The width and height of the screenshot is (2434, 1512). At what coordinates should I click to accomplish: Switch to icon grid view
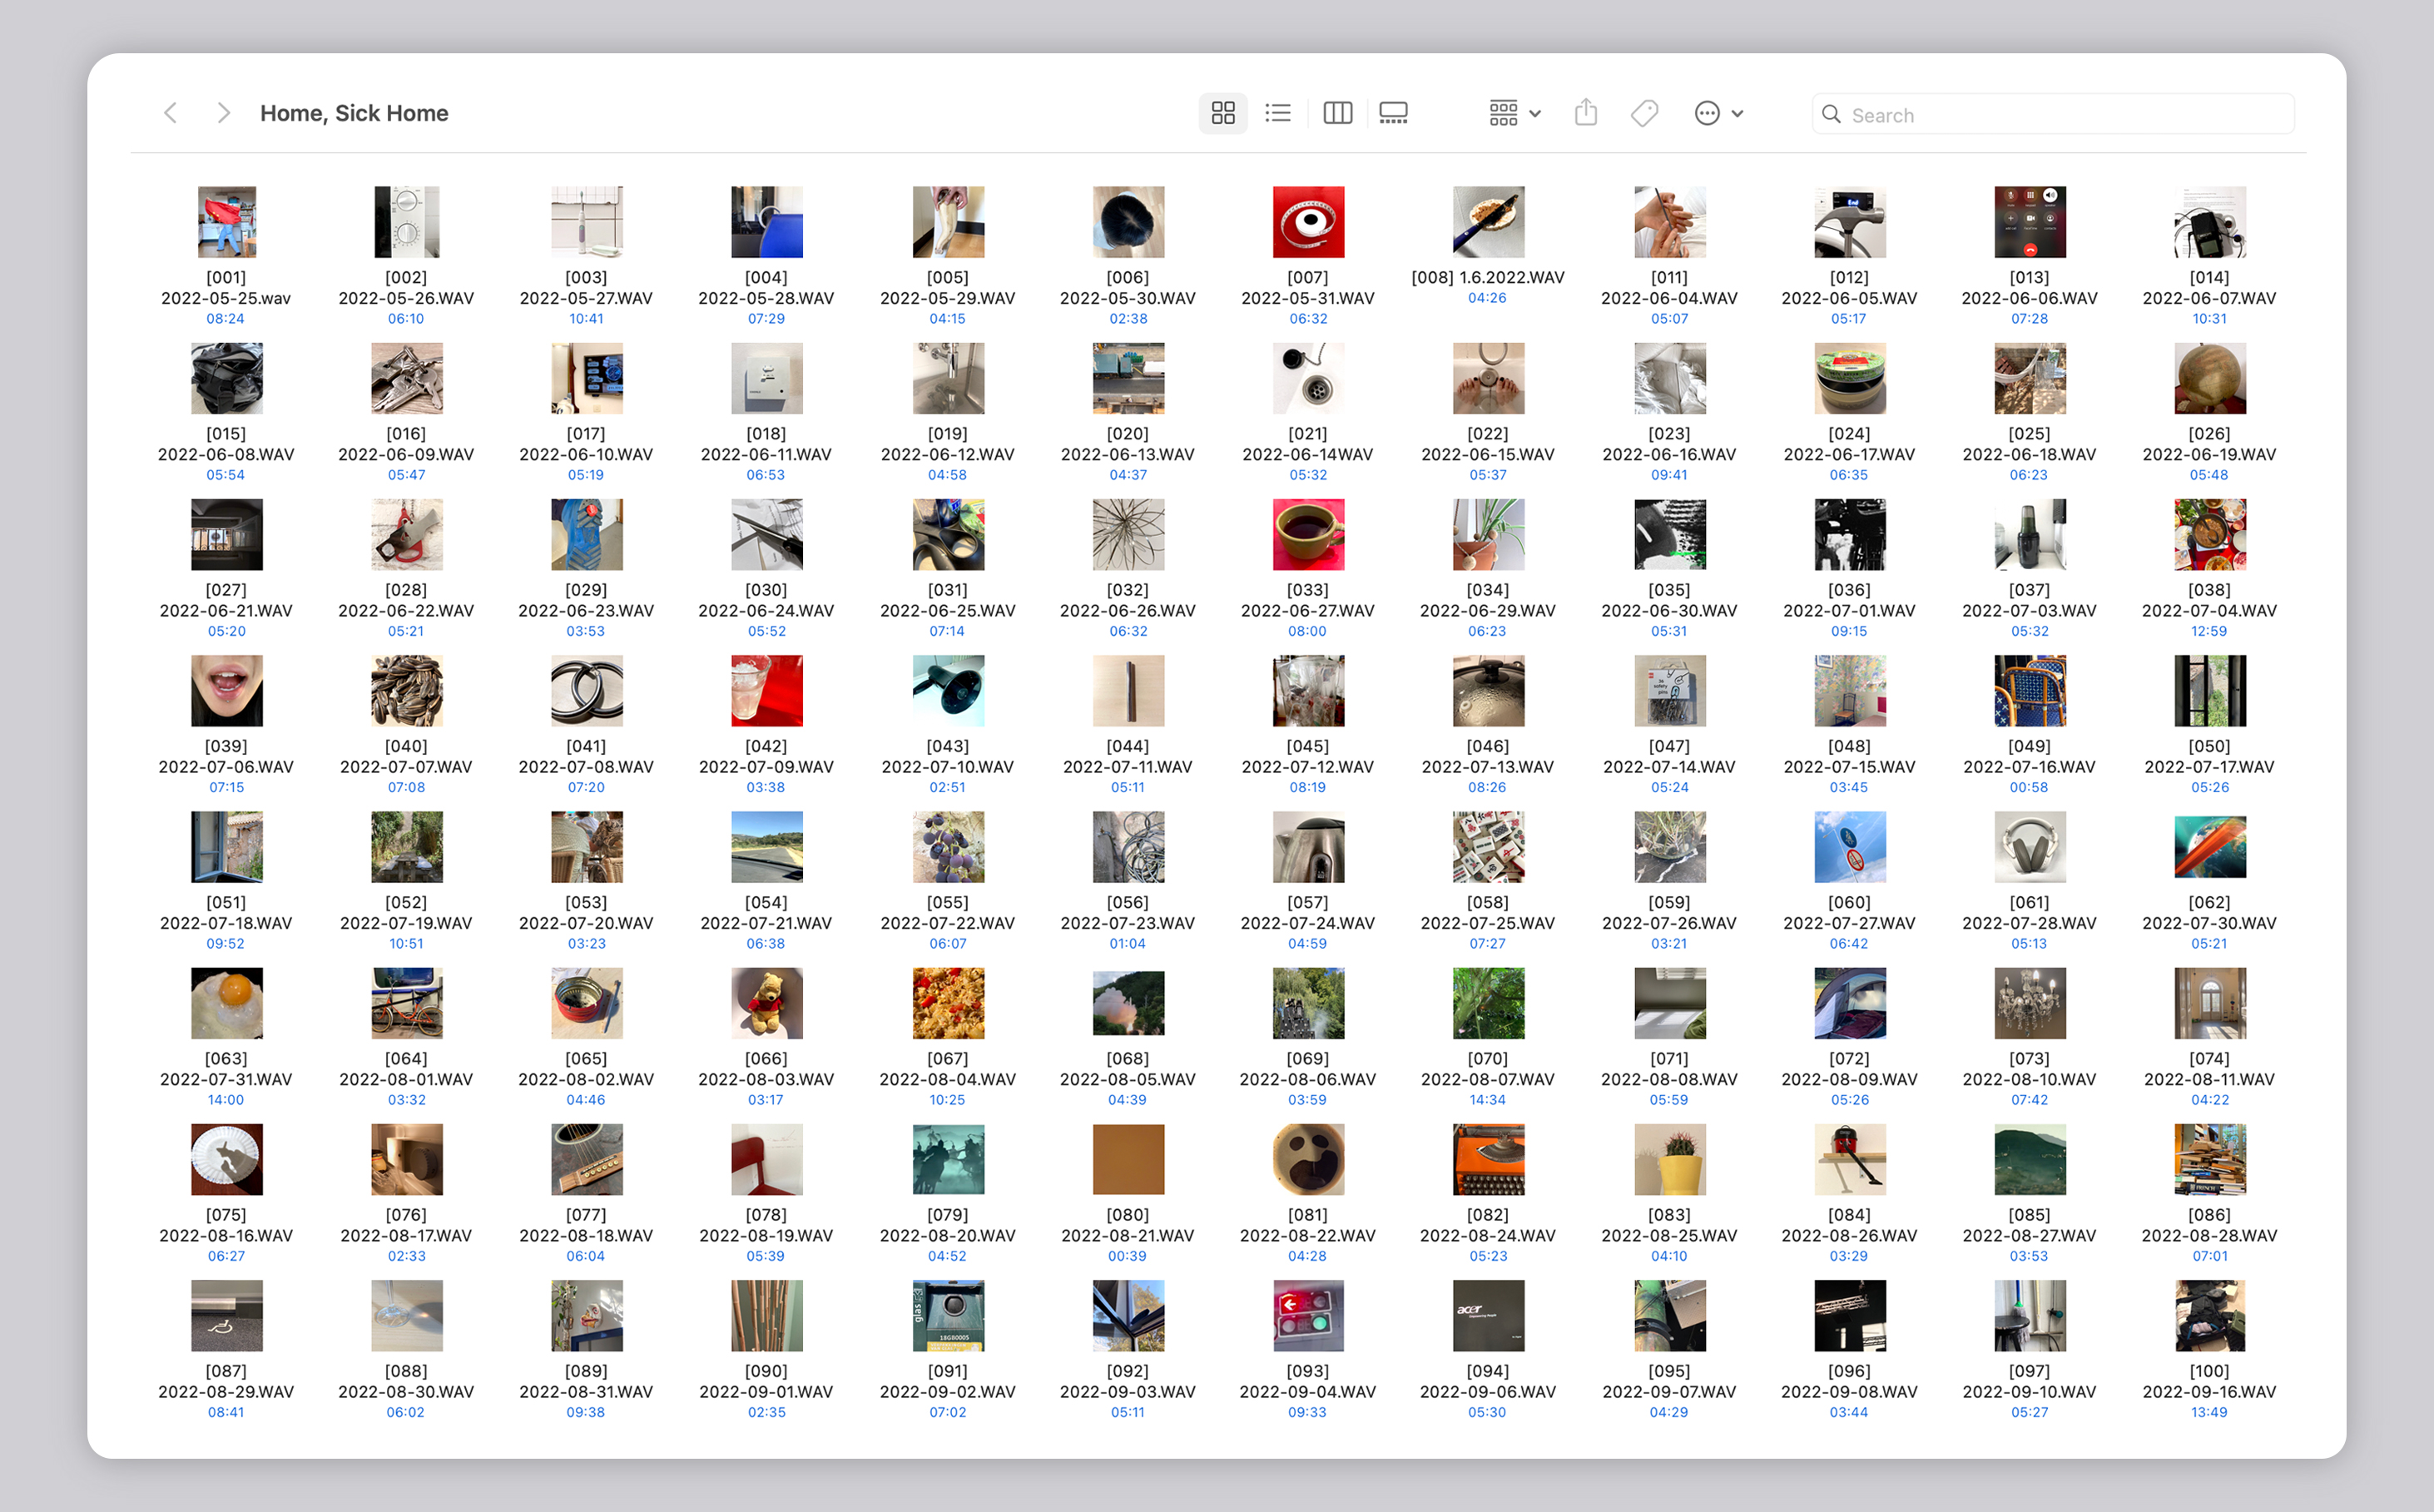coord(1223,113)
